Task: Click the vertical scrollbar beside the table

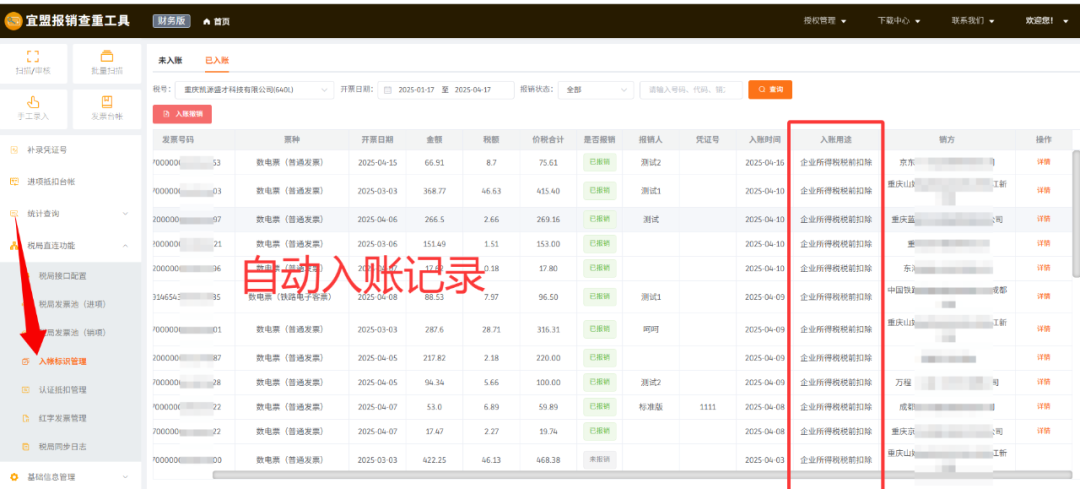Action: 1076,214
